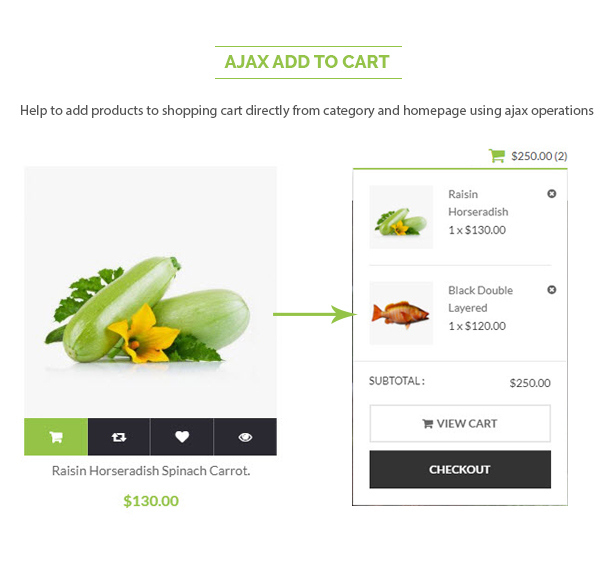616x579 pixels.
Task: Click the red fish thumbnail in the cart
Action: pos(401,313)
